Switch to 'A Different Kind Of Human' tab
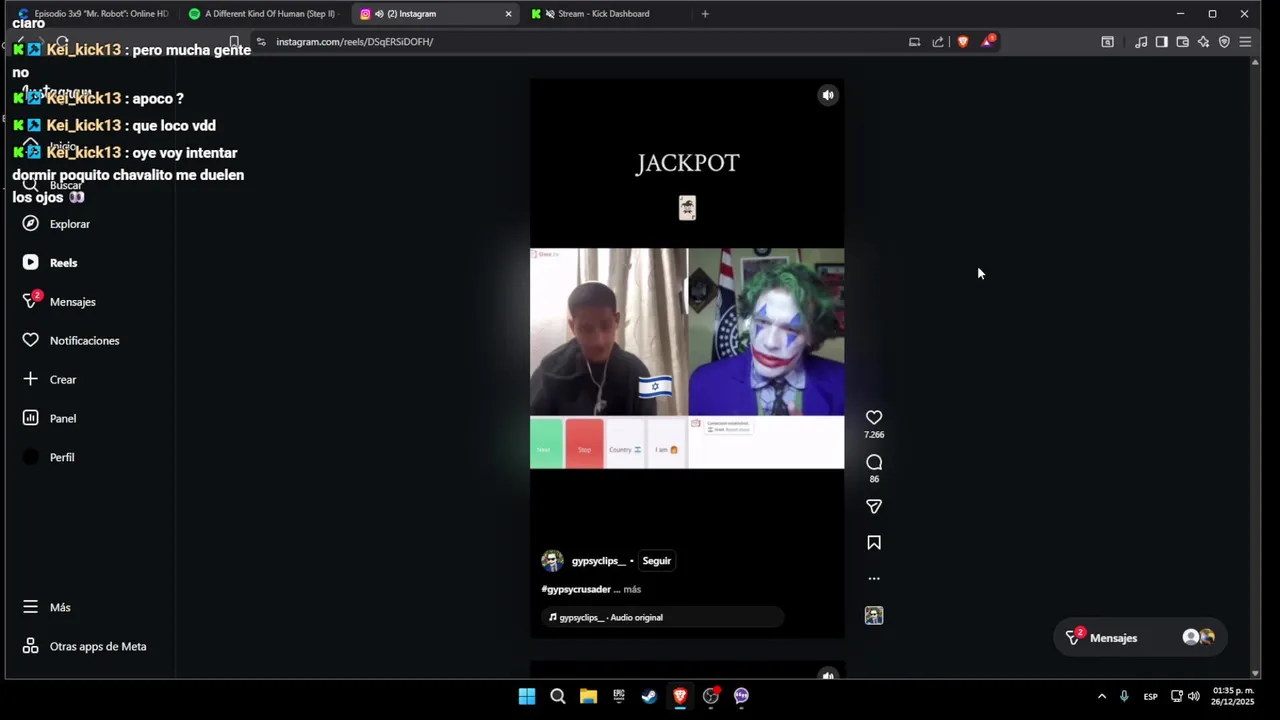This screenshot has width=1280, height=720. click(x=265, y=14)
